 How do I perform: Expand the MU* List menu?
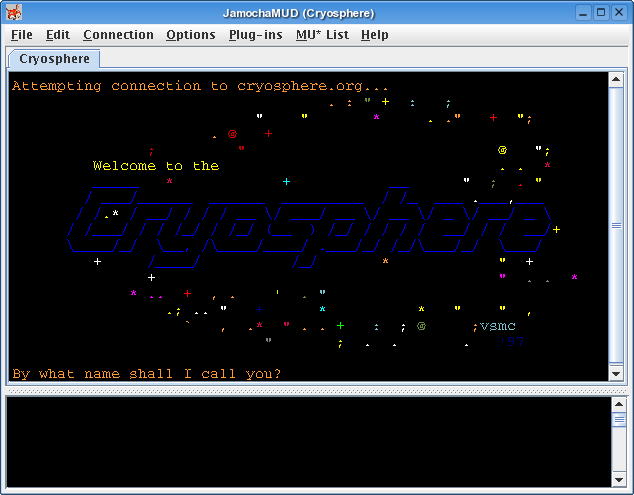[322, 35]
